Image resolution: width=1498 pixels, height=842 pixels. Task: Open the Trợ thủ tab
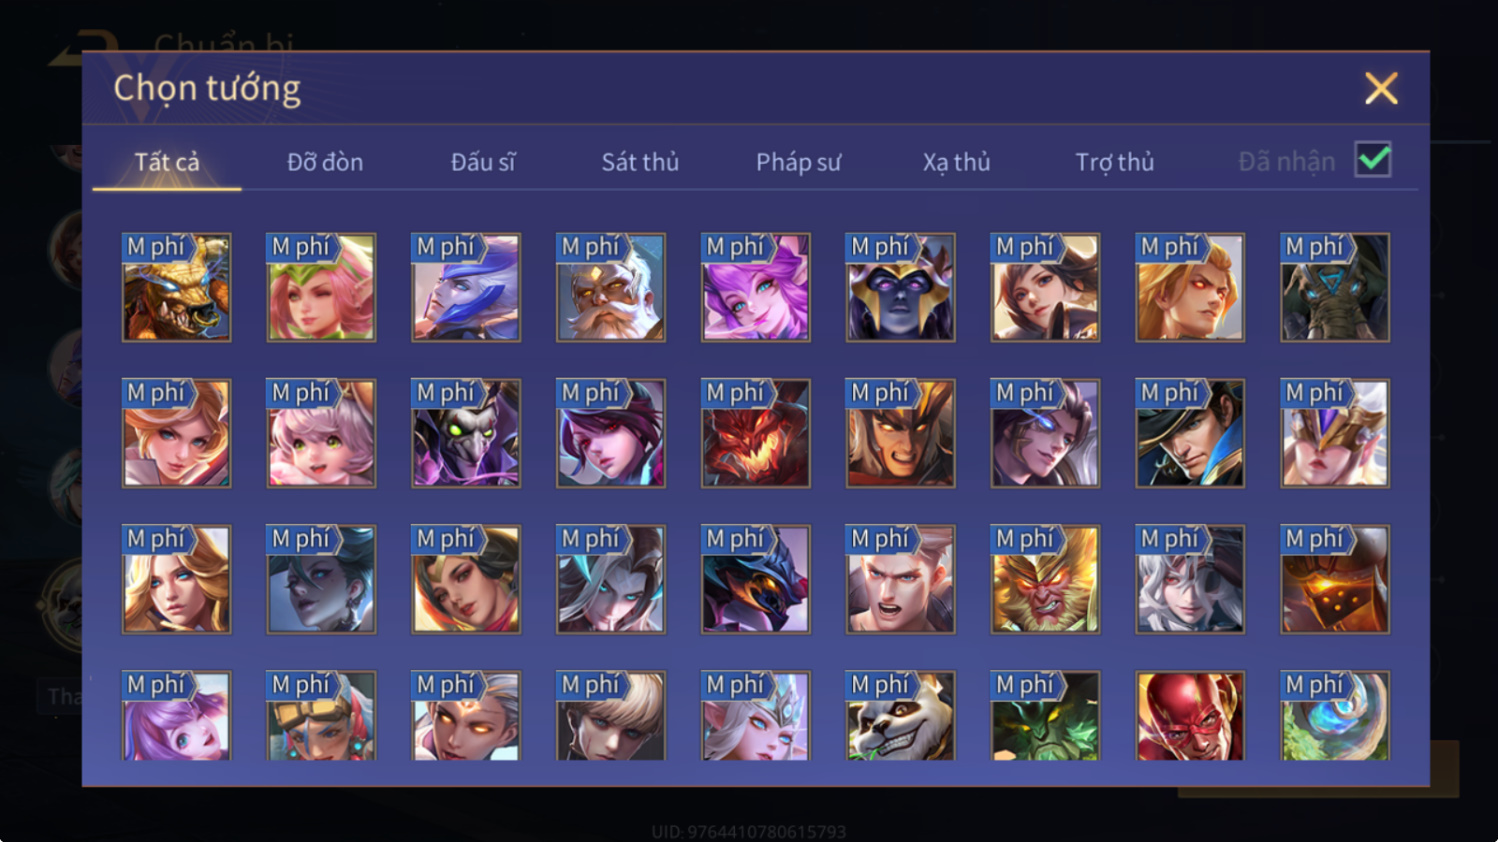pos(1114,162)
